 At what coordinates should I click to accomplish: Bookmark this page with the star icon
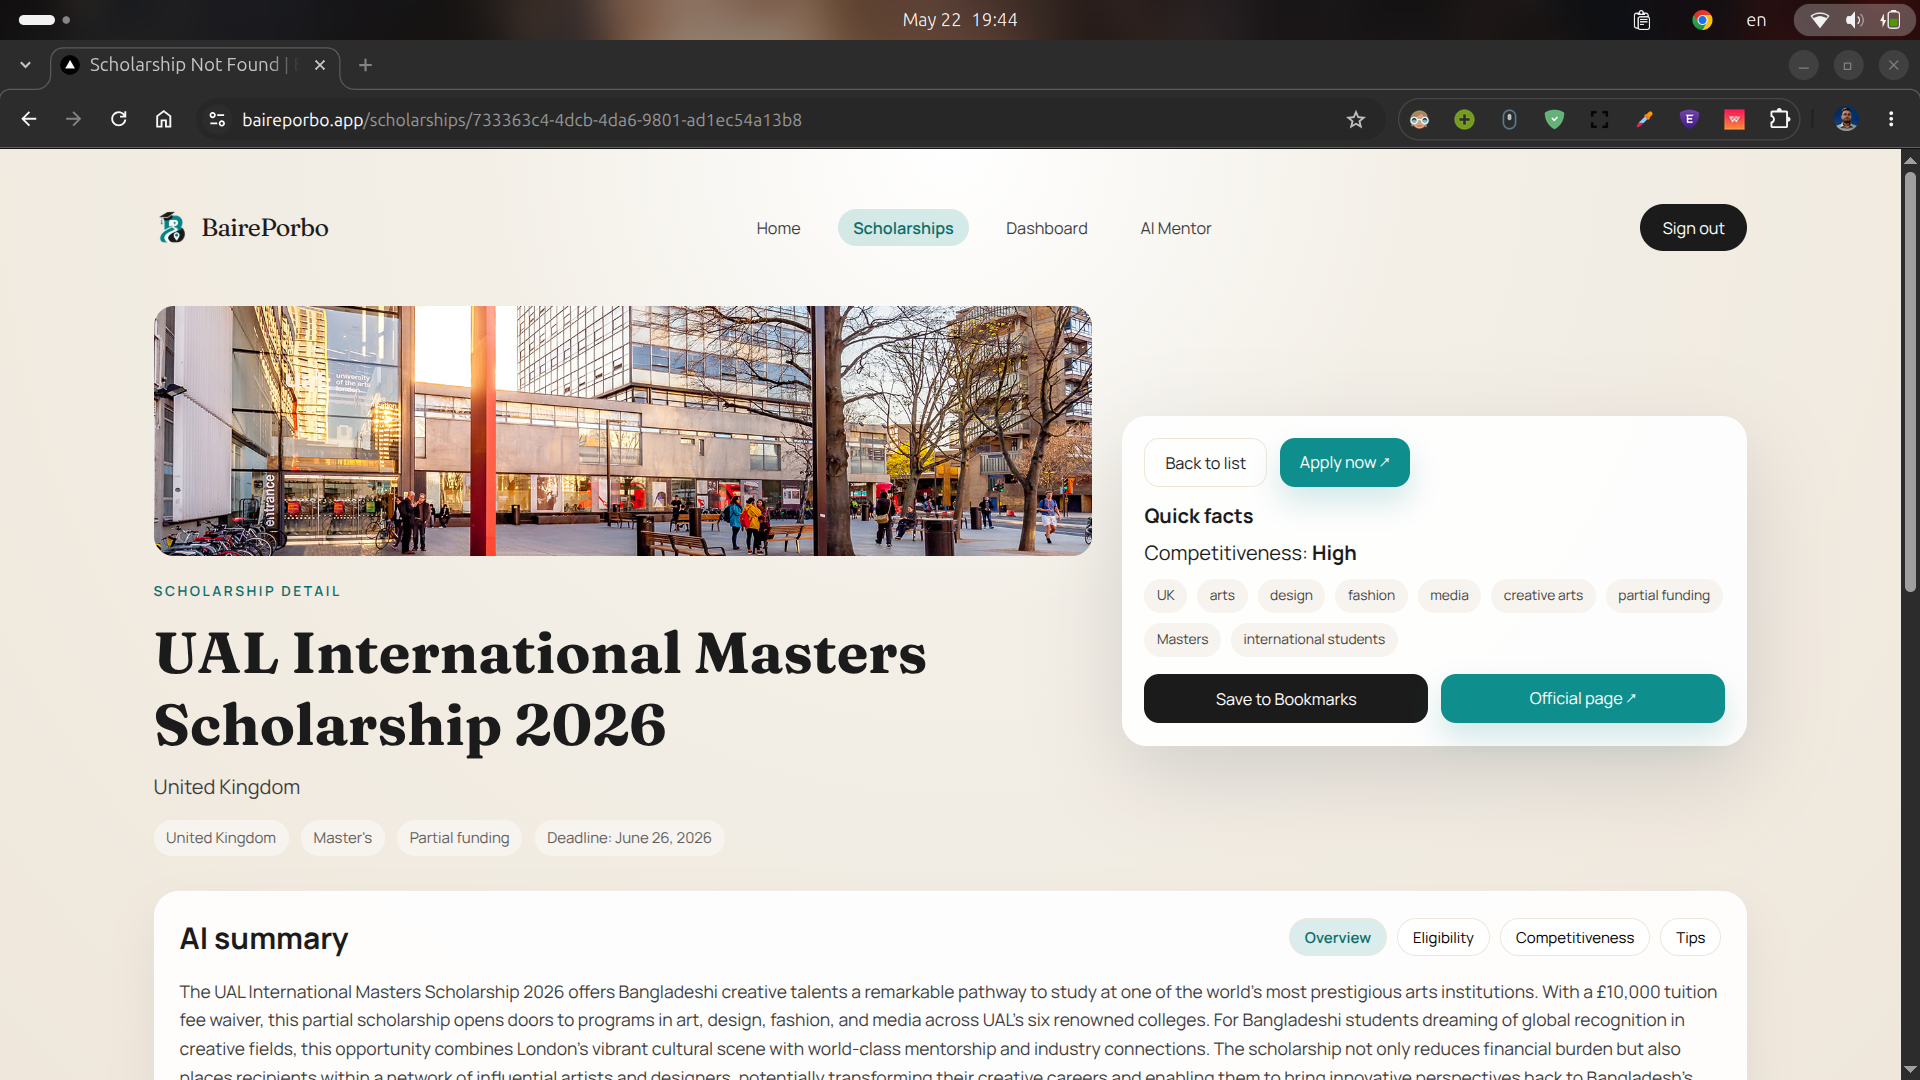click(1355, 119)
